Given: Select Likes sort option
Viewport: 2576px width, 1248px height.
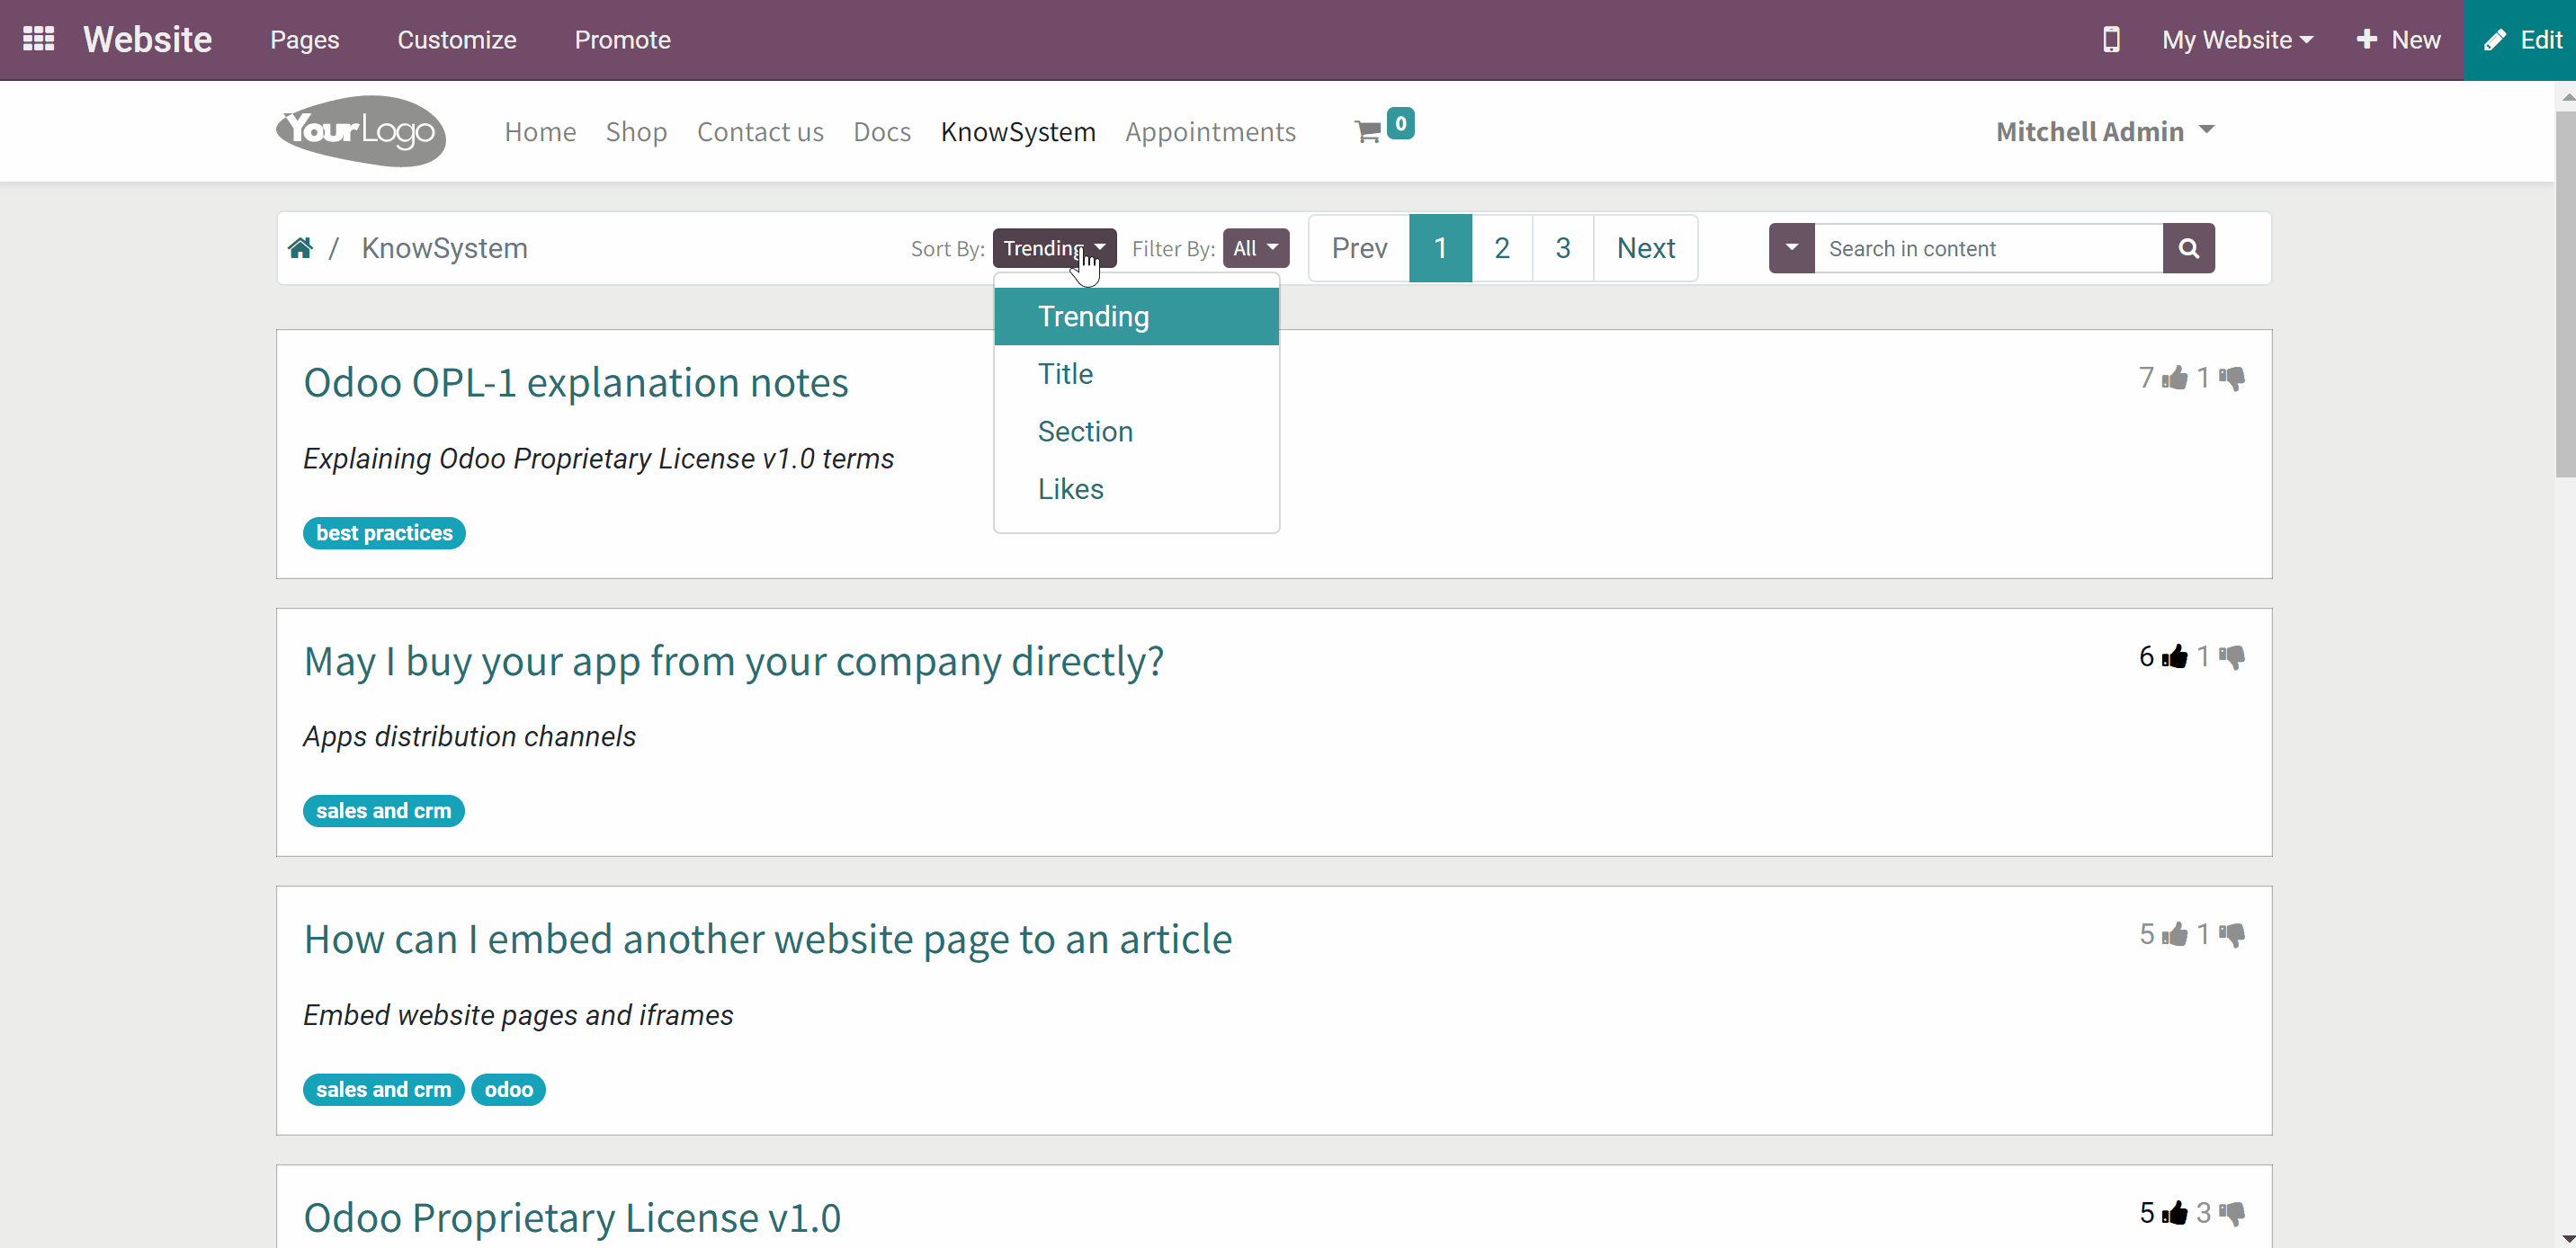Looking at the screenshot, I should [1136, 489].
